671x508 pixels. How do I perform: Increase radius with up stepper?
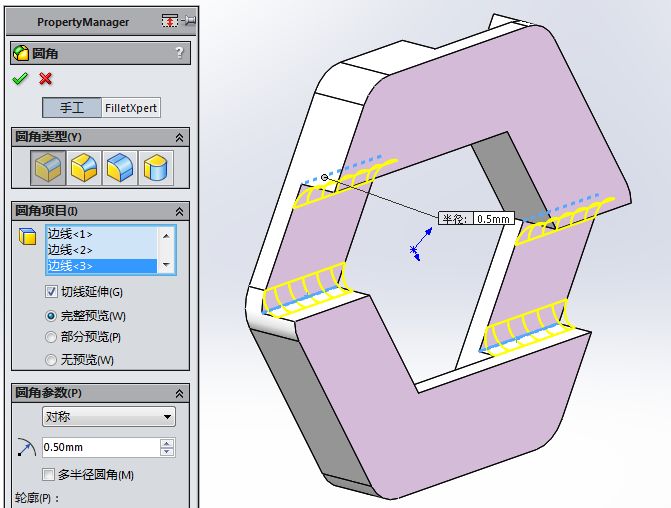[x=167, y=443]
